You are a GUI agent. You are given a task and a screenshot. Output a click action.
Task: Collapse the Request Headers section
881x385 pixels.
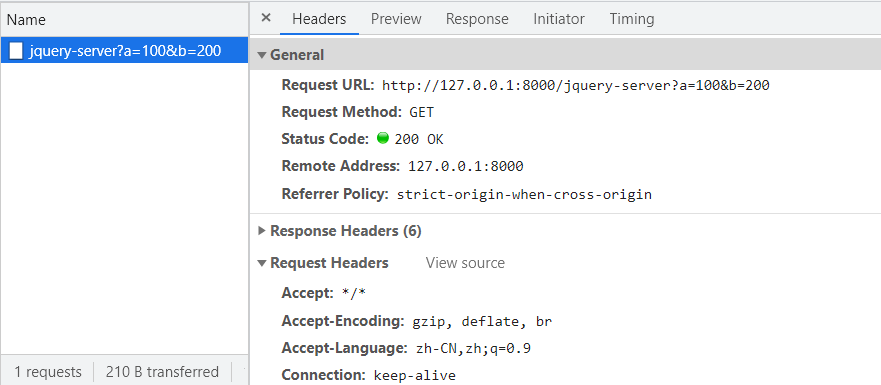point(261,263)
